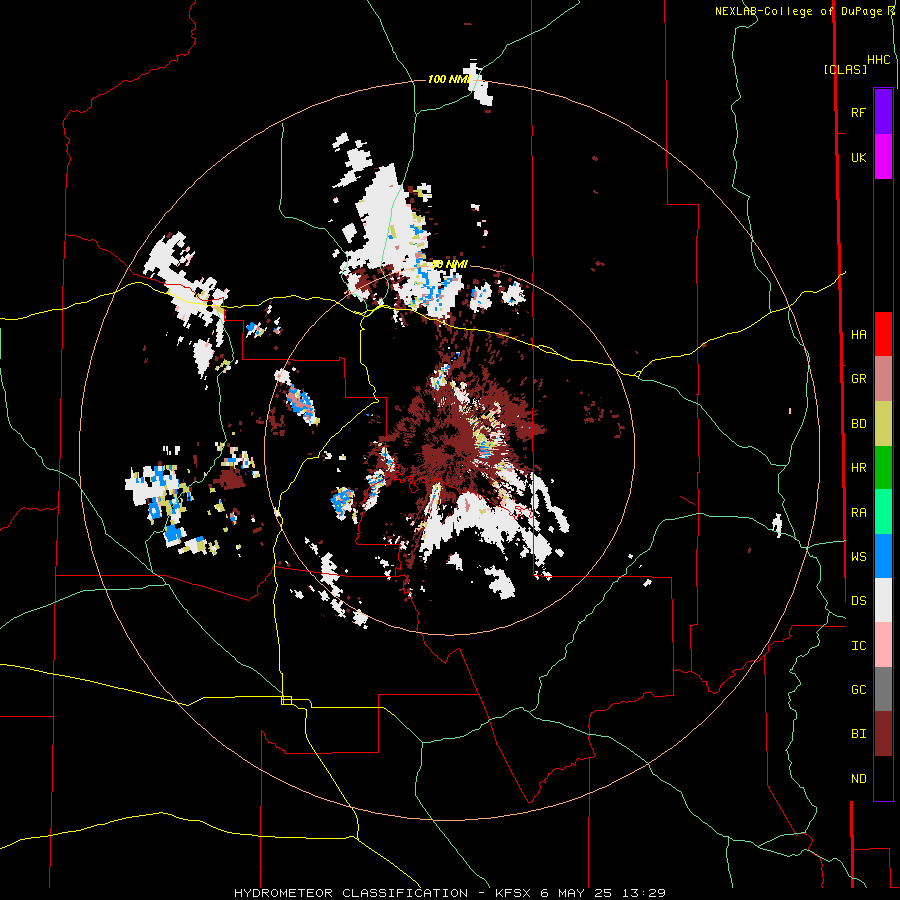Viewport: 900px width, 900px height.
Task: Click the ND black legend swatch
Action: (x=883, y=778)
